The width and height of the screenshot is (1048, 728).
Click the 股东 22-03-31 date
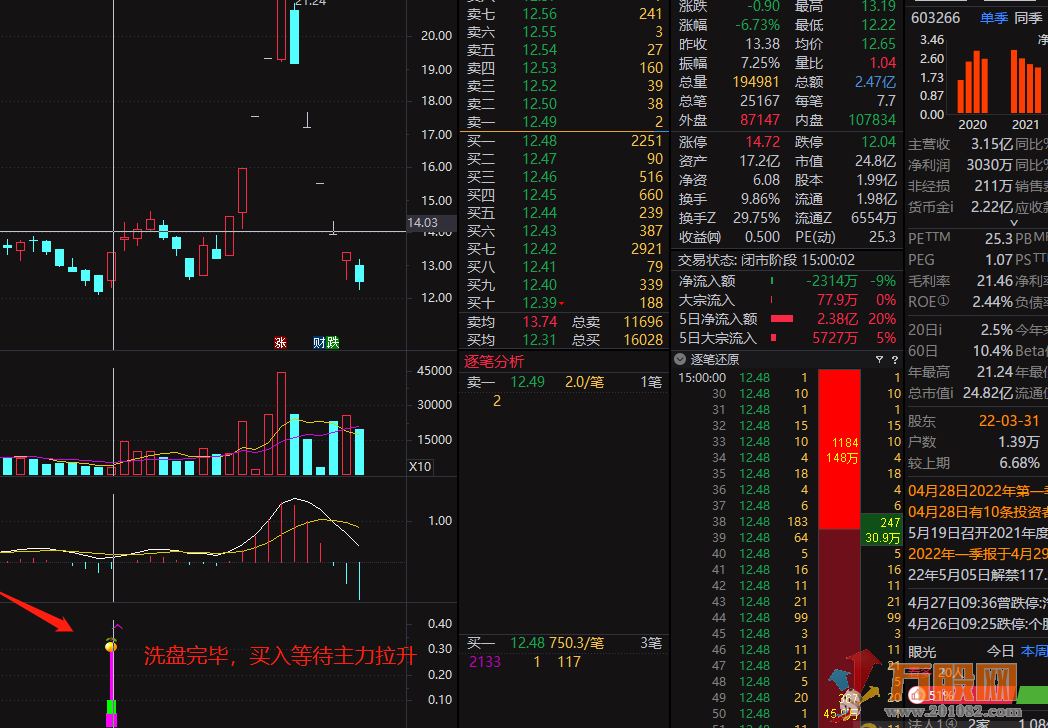click(x=1009, y=422)
